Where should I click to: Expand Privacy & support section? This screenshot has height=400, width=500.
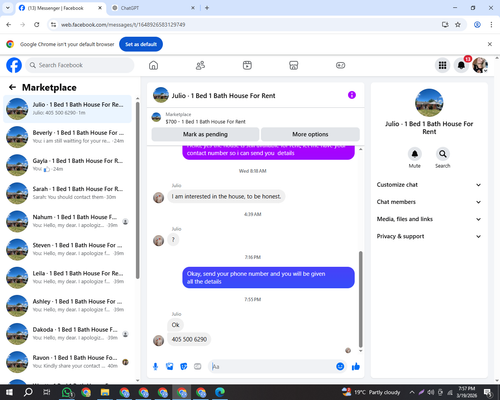429,236
